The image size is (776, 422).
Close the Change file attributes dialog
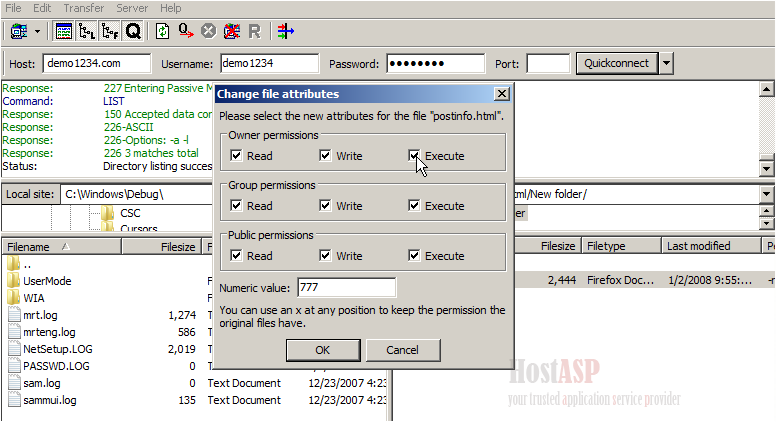(x=502, y=94)
